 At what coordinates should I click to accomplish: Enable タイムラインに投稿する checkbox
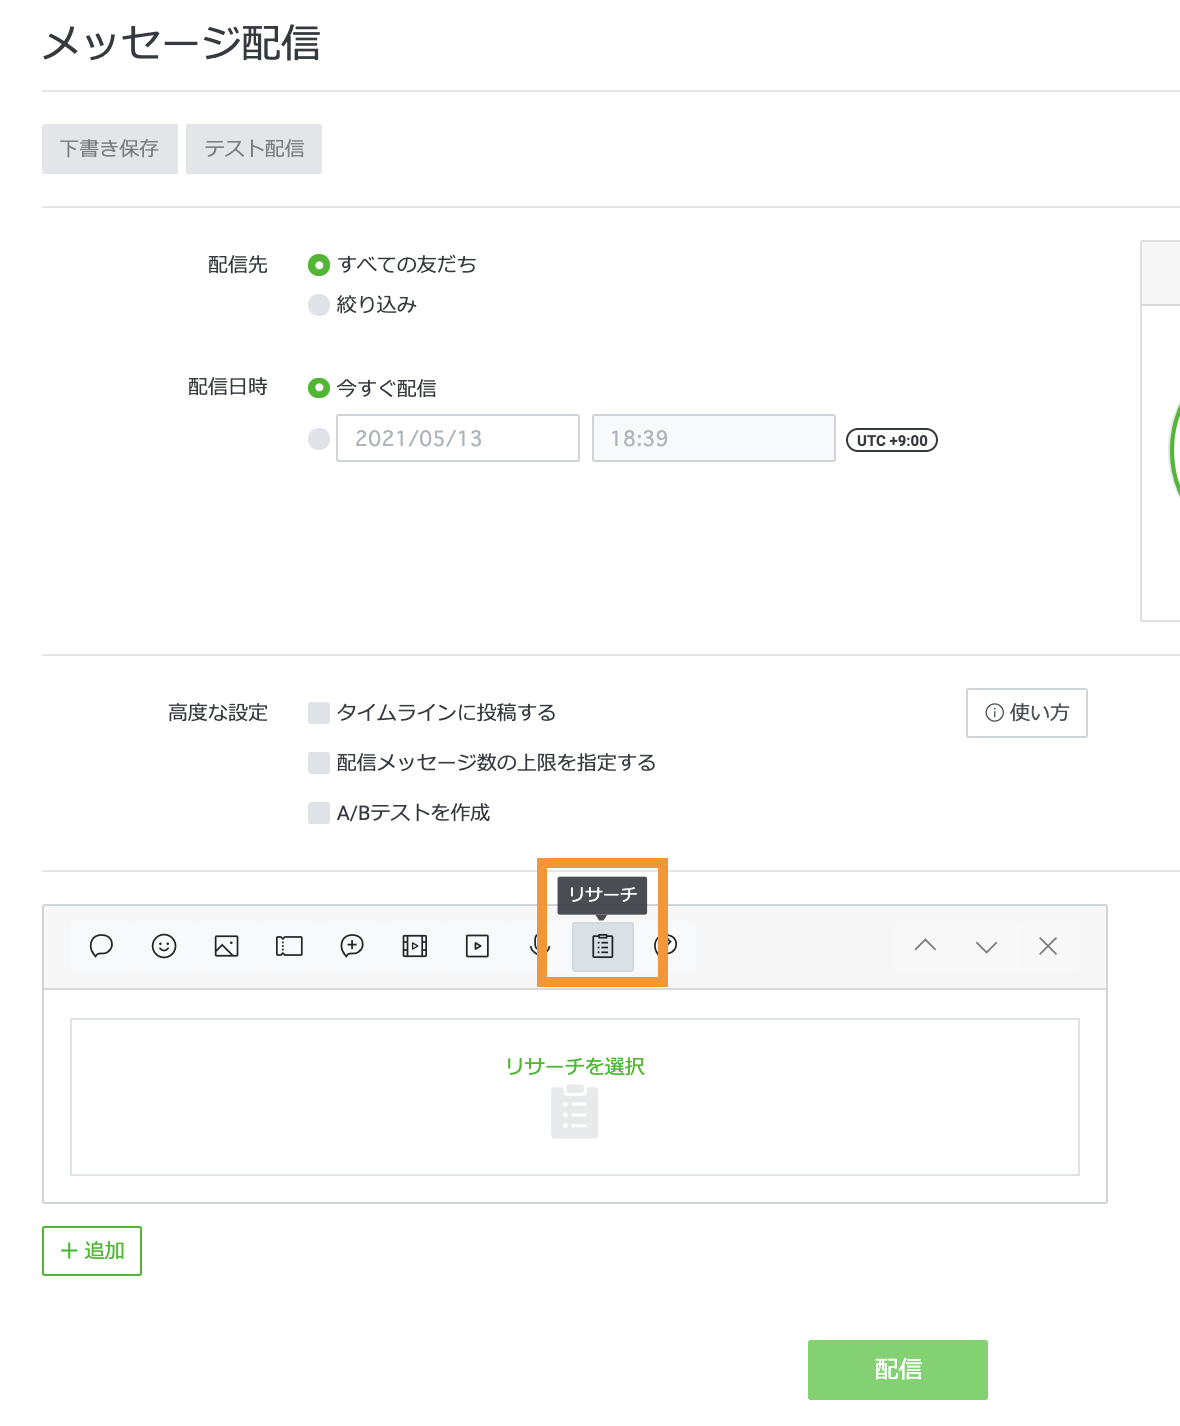(x=319, y=713)
